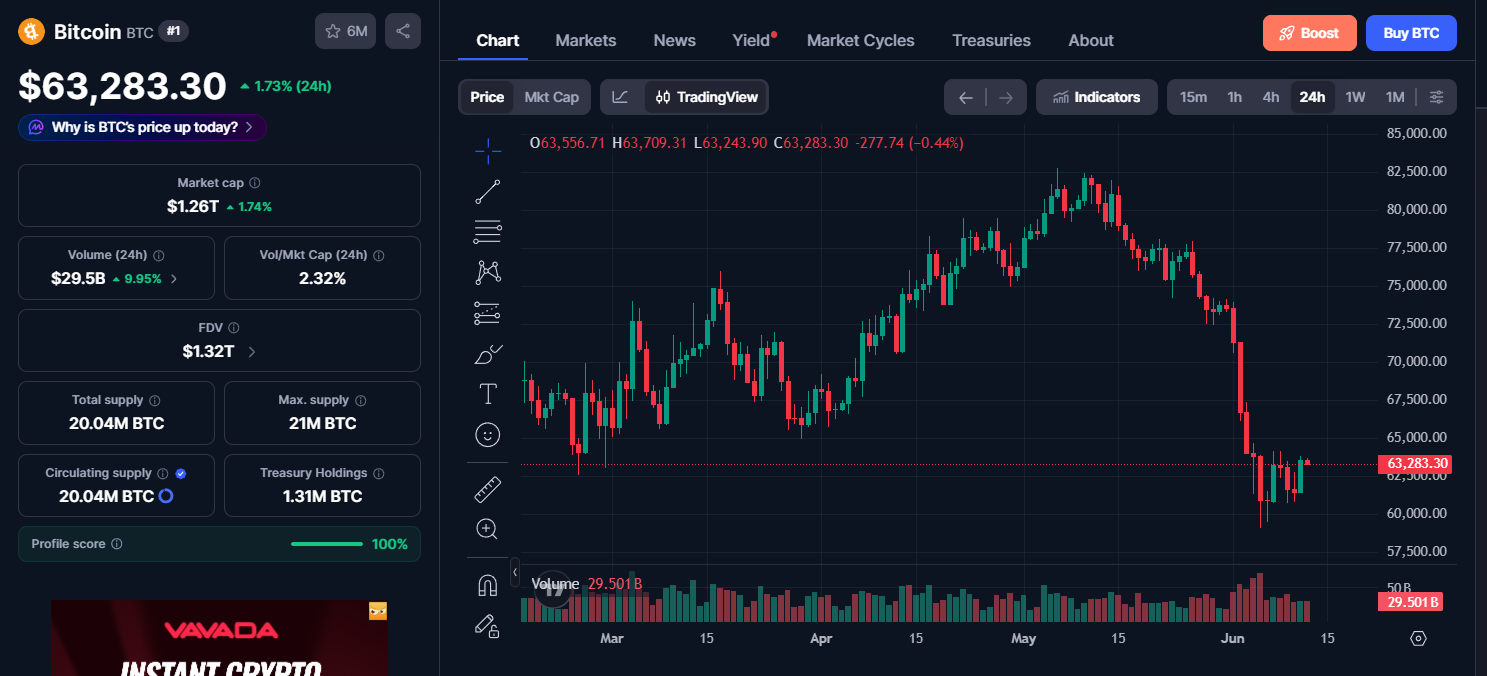
Task: Set chart interval to 4h
Action: (1271, 97)
